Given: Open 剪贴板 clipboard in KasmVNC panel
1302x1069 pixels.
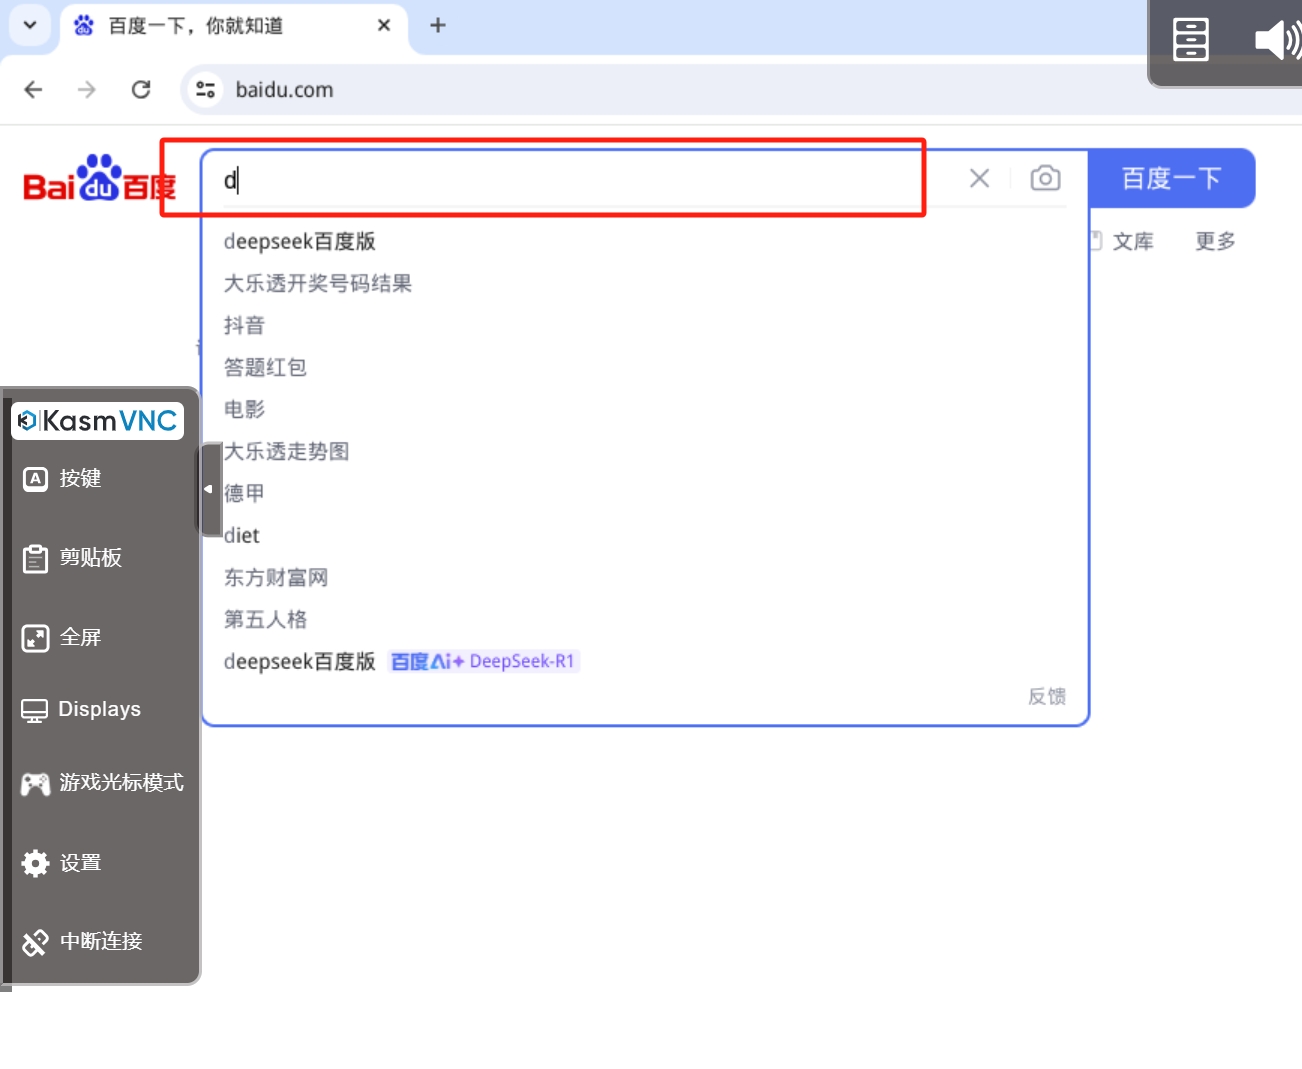Looking at the screenshot, I should click(x=72, y=558).
